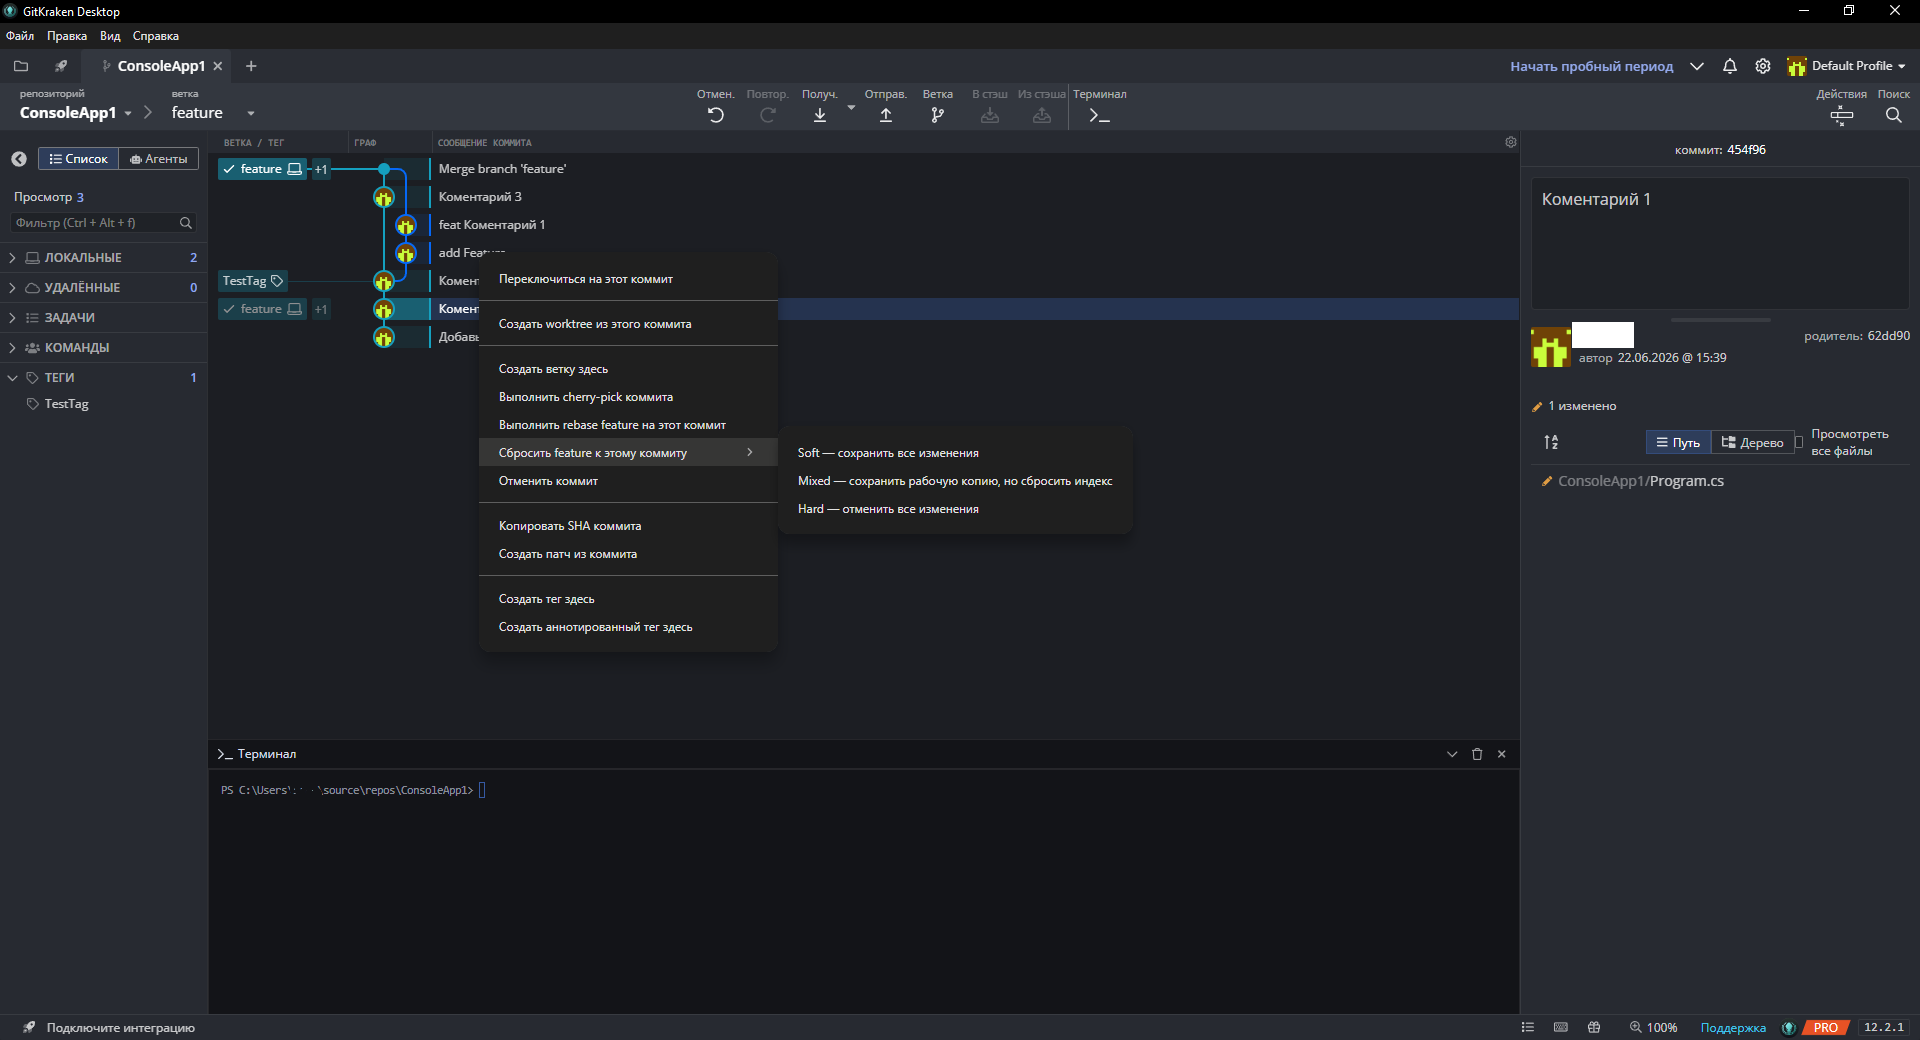Choose Создать ветку здесь
The height and width of the screenshot is (1040, 1920).
tap(628, 369)
